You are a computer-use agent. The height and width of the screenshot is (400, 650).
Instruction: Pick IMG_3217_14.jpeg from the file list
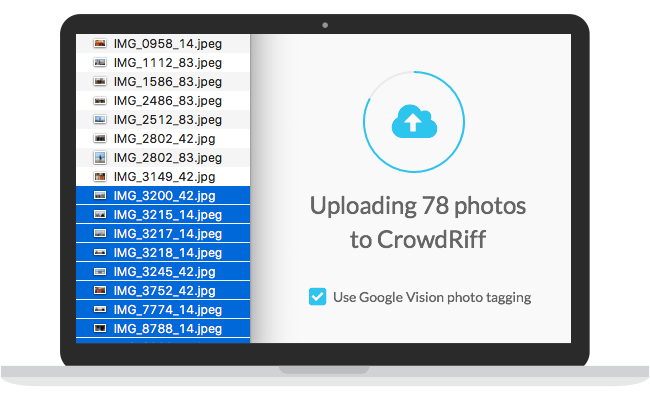point(167,234)
